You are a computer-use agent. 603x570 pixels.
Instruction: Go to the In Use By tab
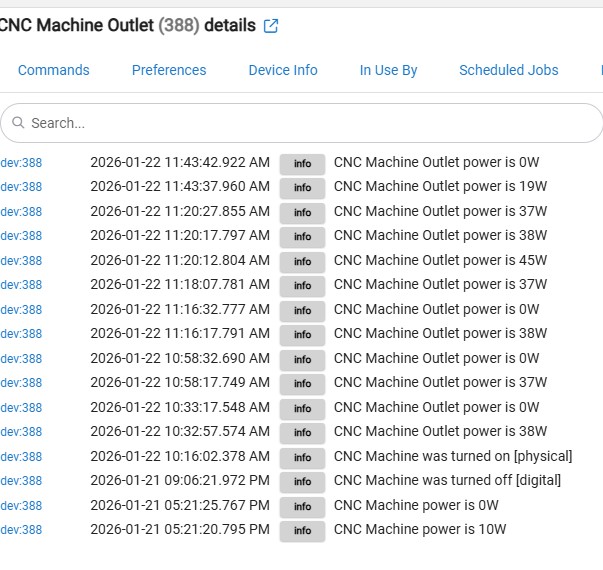[388, 70]
